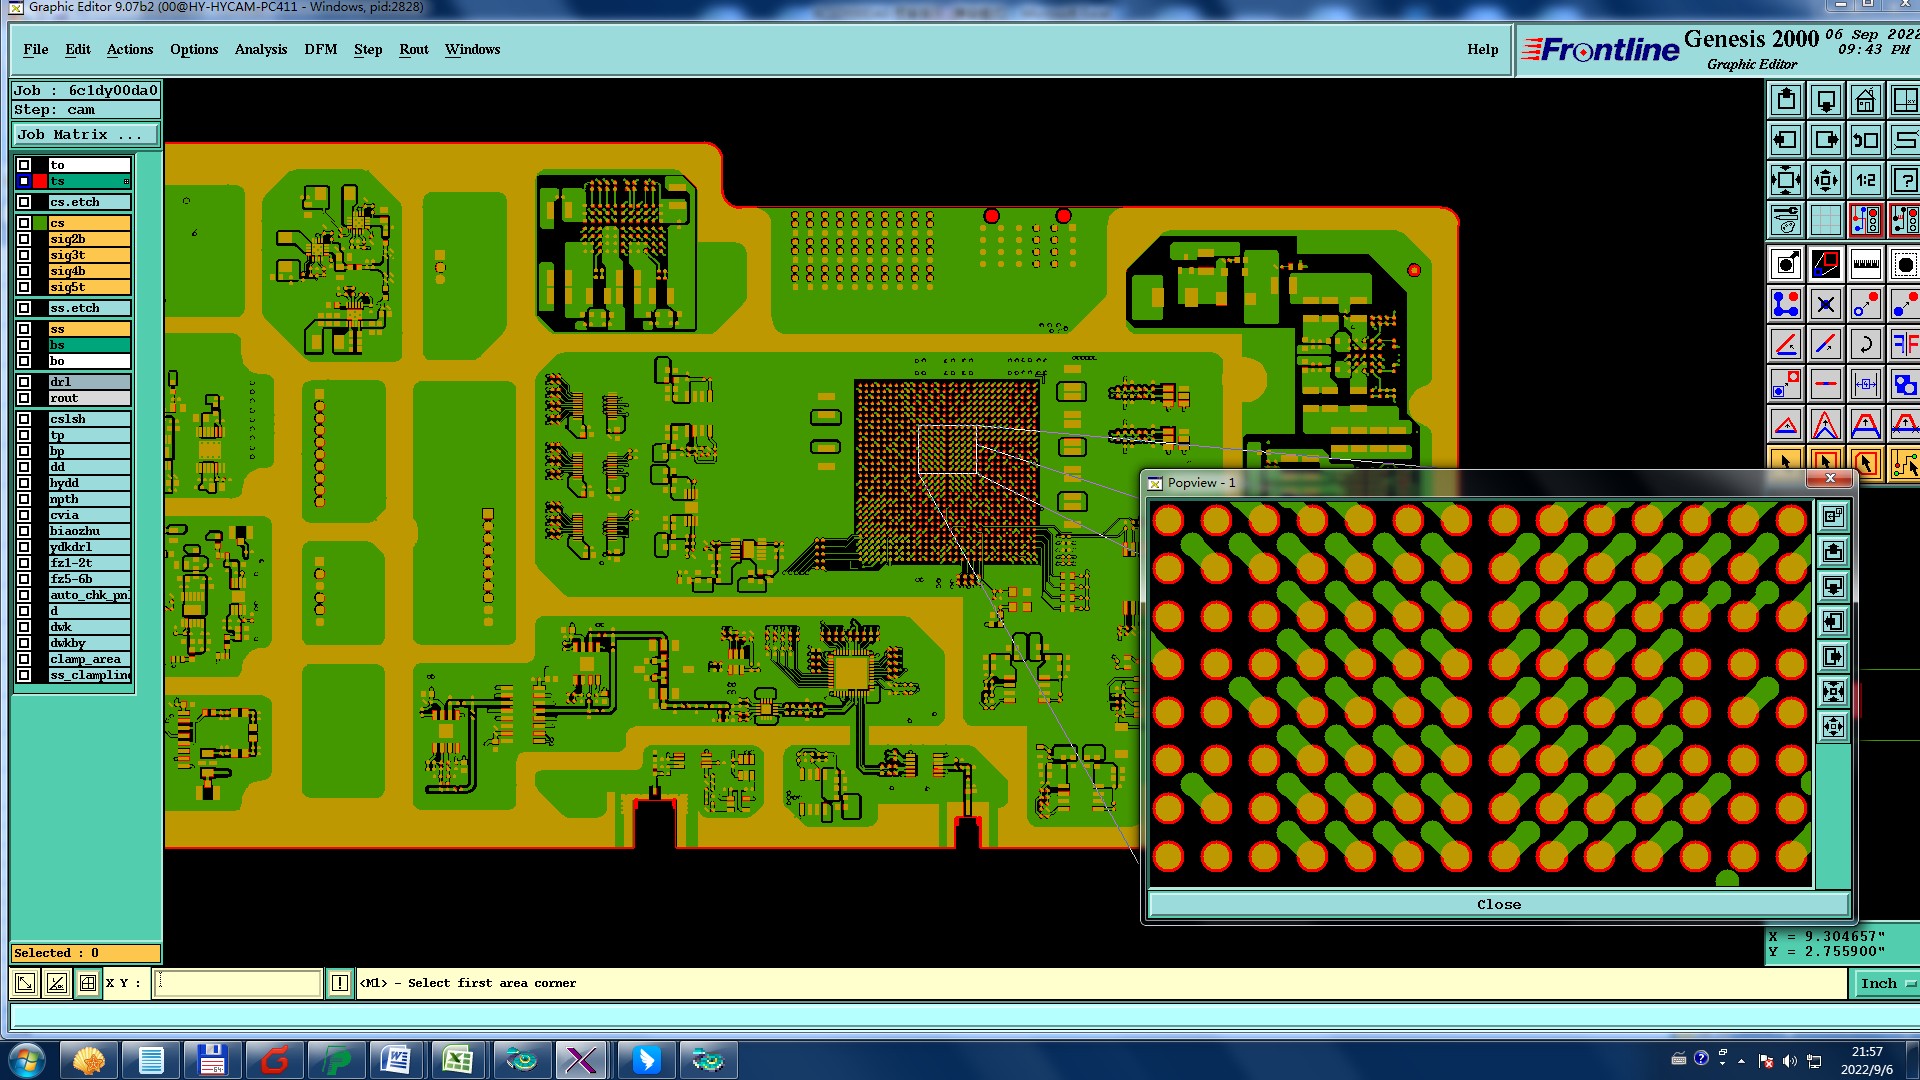1920x1080 pixels.
Task: Click the red ts layer color swatch
Action: (x=40, y=181)
